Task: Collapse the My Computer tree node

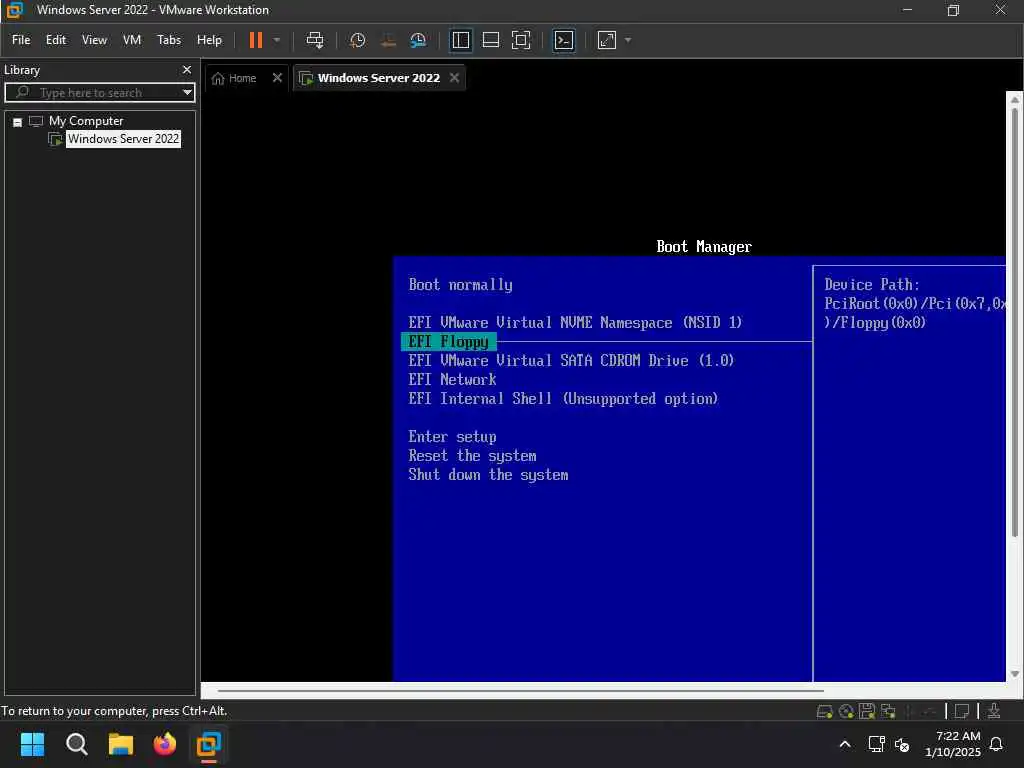Action: (18, 122)
